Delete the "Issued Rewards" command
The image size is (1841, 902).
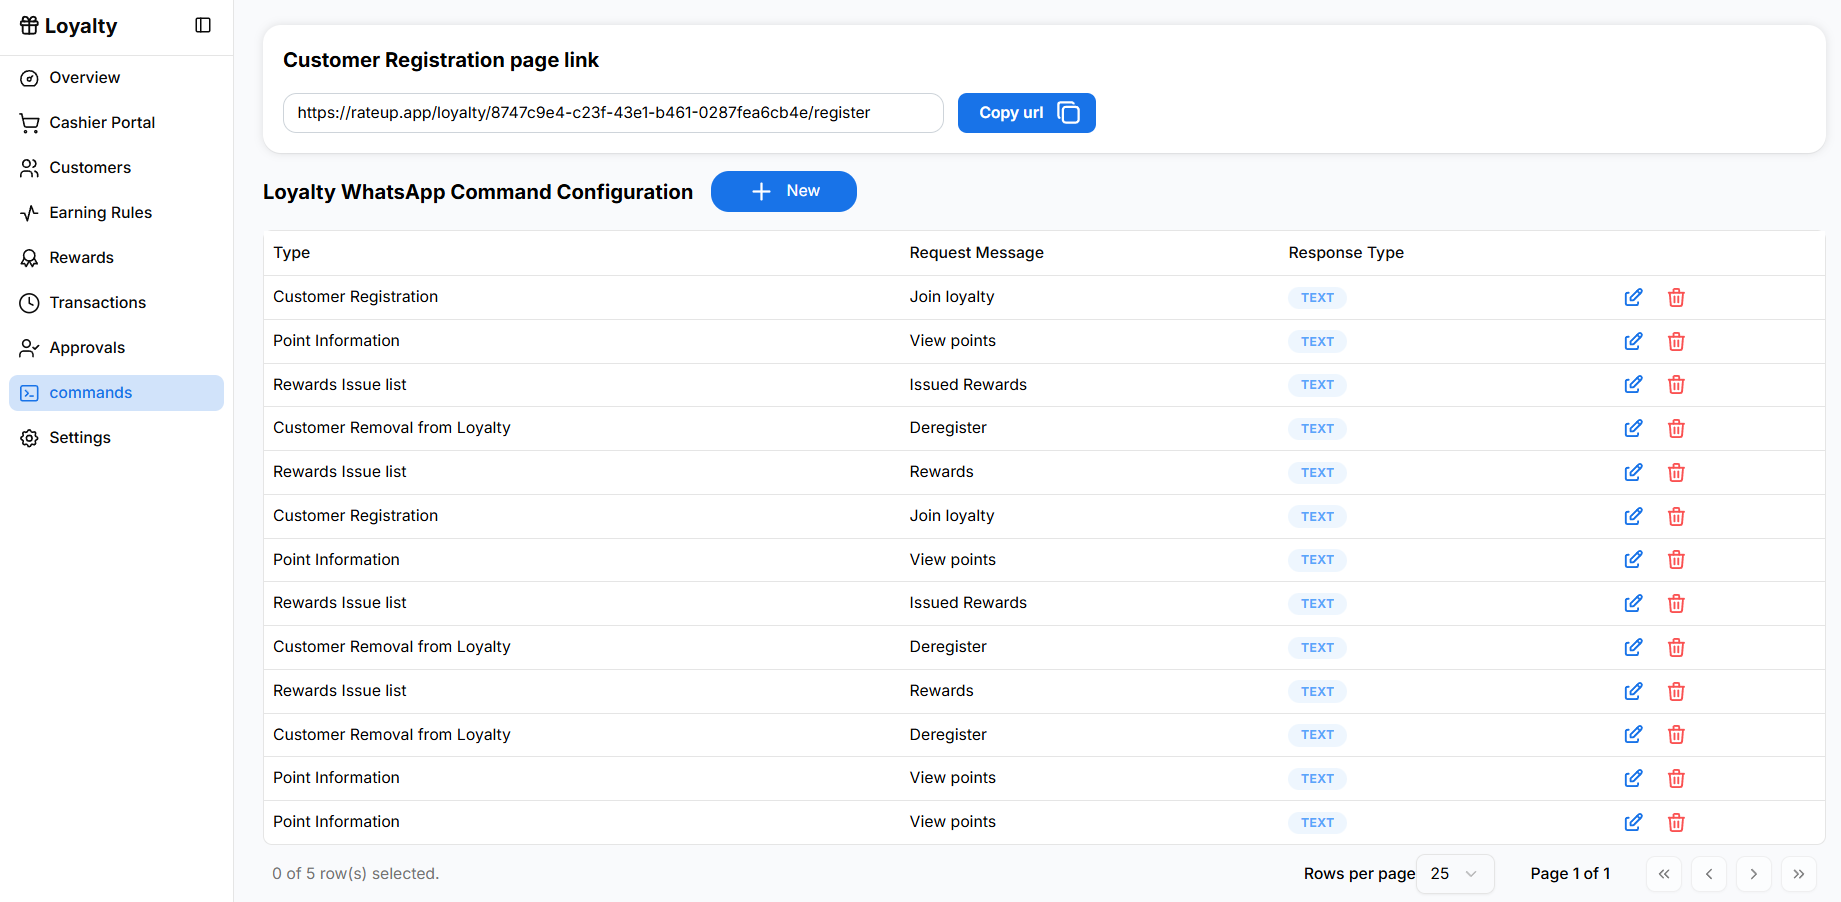1676,384
